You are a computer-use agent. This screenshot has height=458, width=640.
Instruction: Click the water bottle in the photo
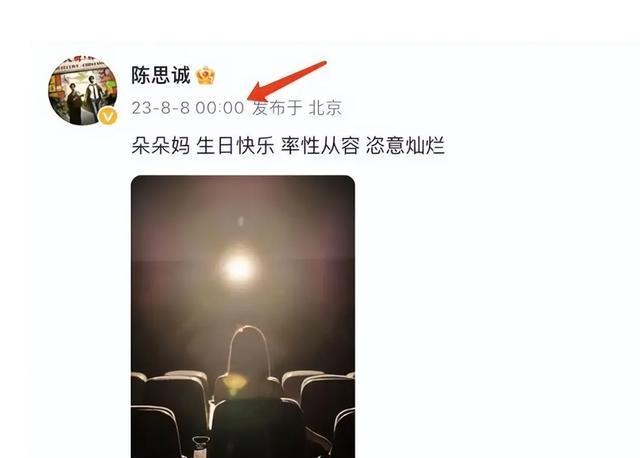tap(200, 447)
